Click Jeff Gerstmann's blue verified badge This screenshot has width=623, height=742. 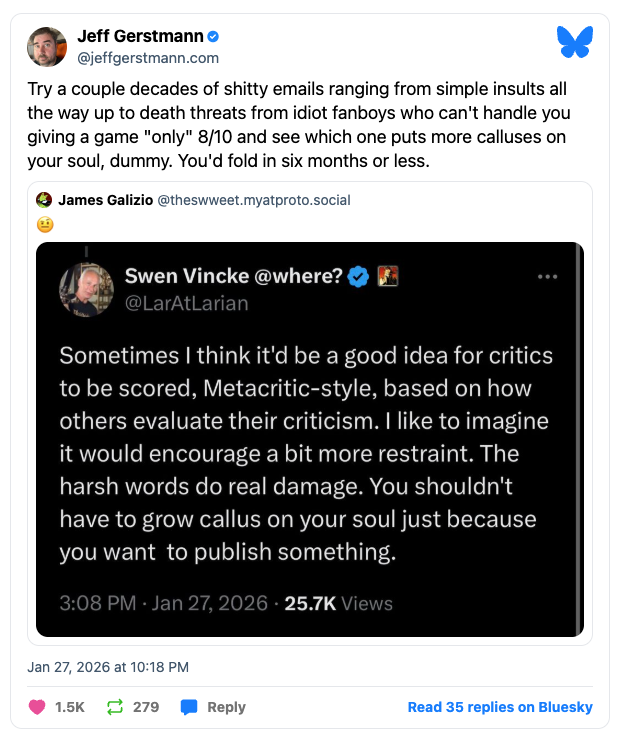tap(213, 37)
